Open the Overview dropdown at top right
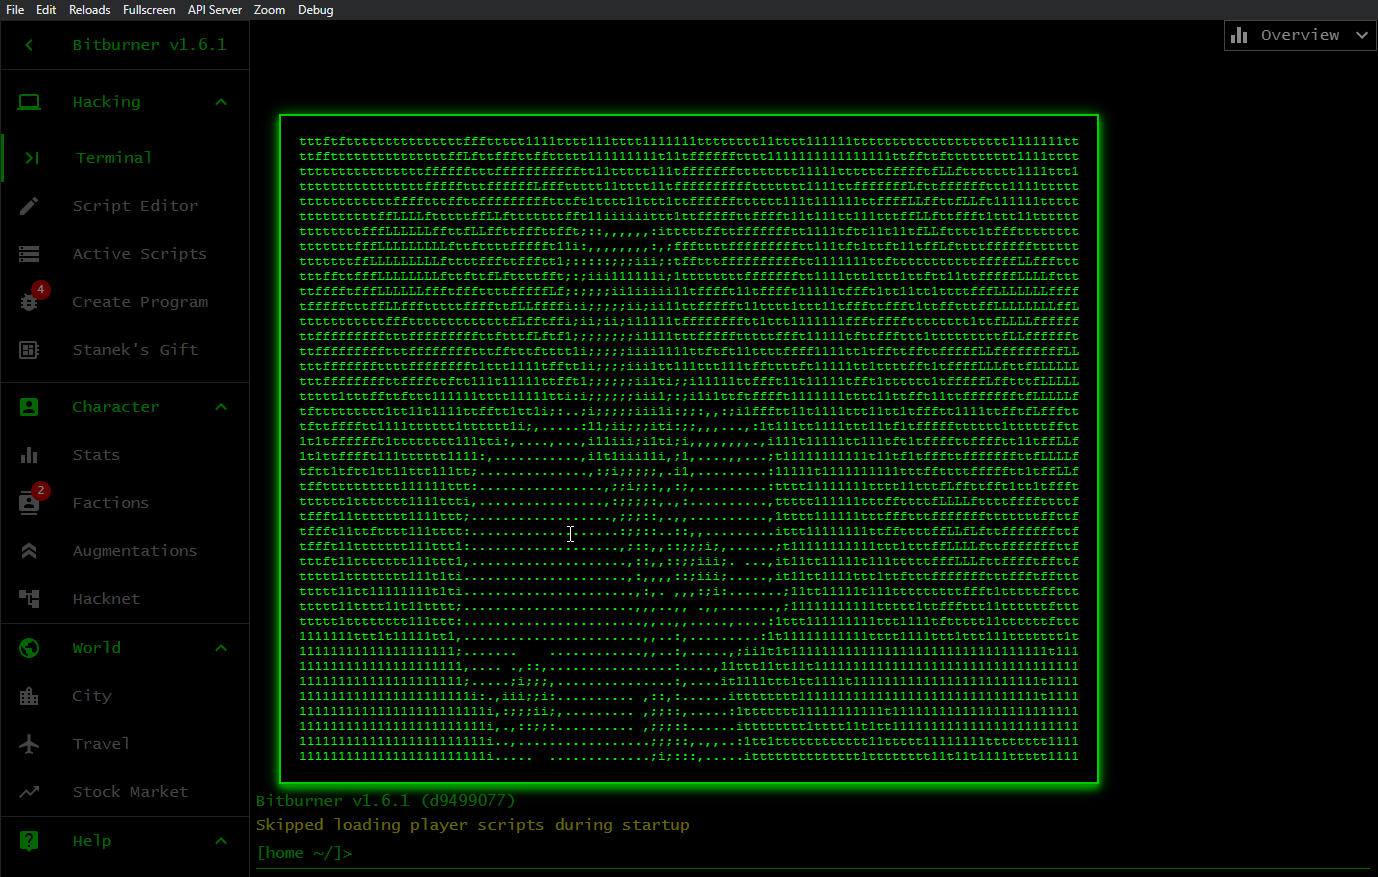Viewport: 1378px width, 877px height. (x=1299, y=34)
